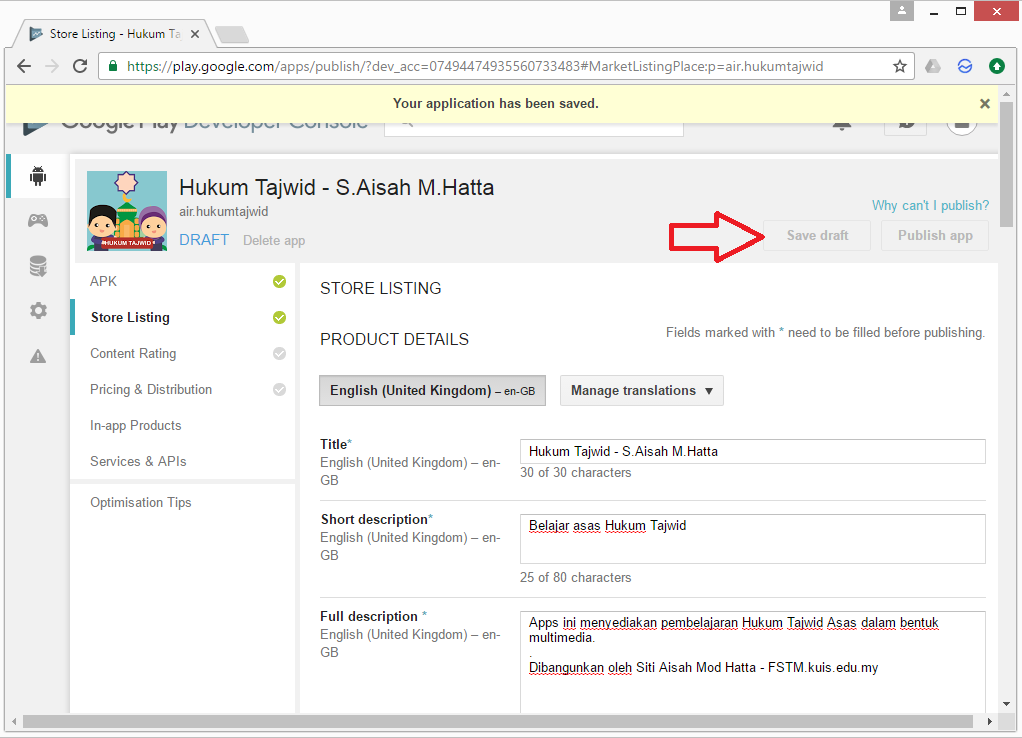Viewport: 1022px width, 738px height.
Task: Focus the Short description text box
Action: (x=753, y=539)
